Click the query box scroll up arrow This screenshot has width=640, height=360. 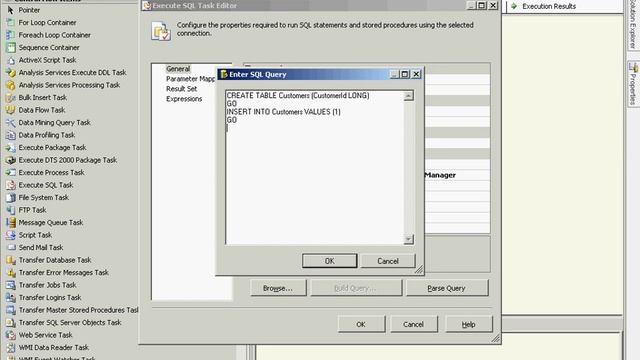coord(408,96)
